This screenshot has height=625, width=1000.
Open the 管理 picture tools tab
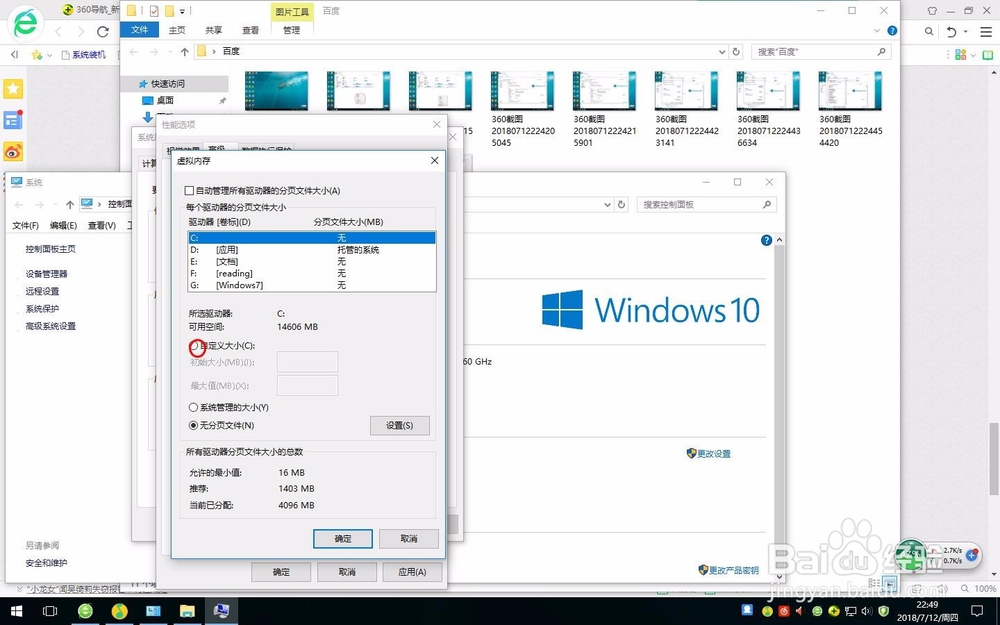(x=291, y=30)
